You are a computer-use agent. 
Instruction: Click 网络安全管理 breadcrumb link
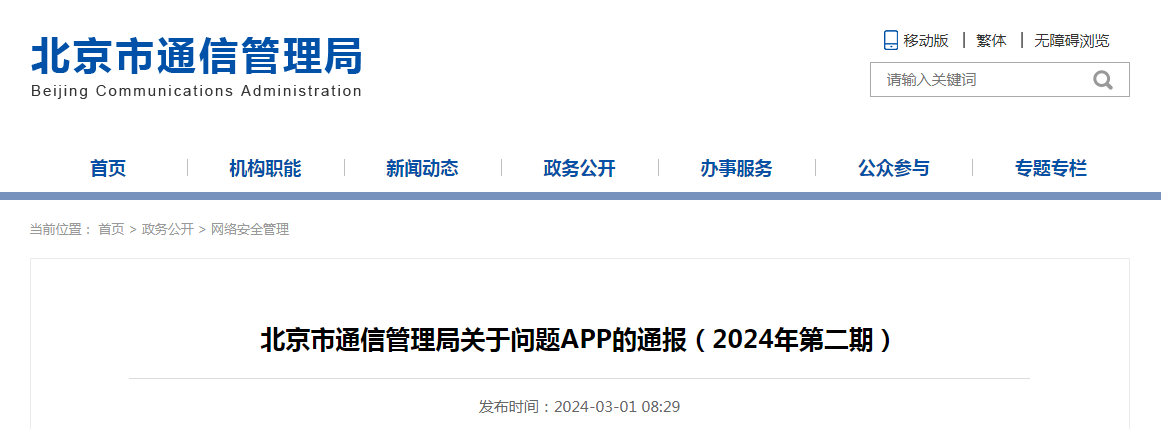point(249,230)
